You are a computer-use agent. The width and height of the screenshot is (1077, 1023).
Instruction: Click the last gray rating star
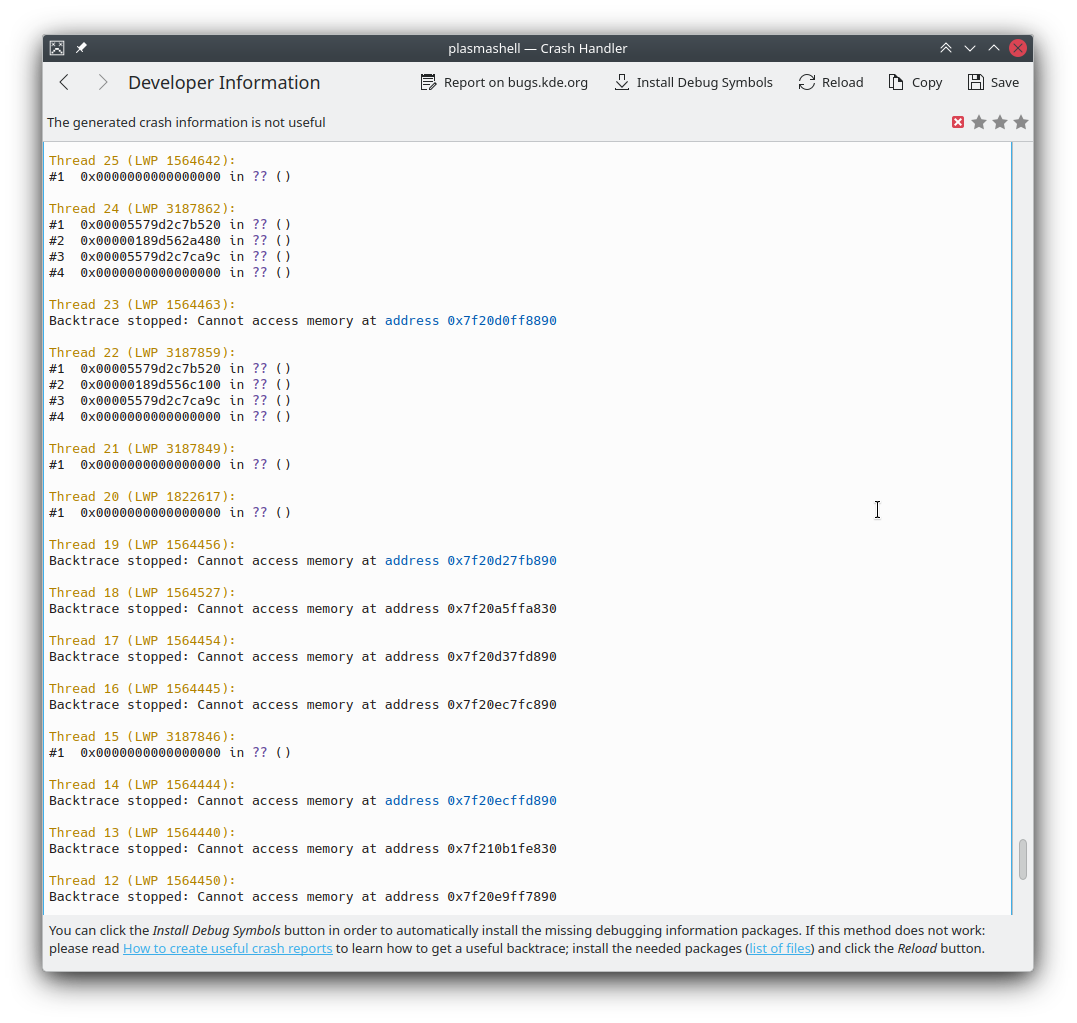coord(1021,122)
